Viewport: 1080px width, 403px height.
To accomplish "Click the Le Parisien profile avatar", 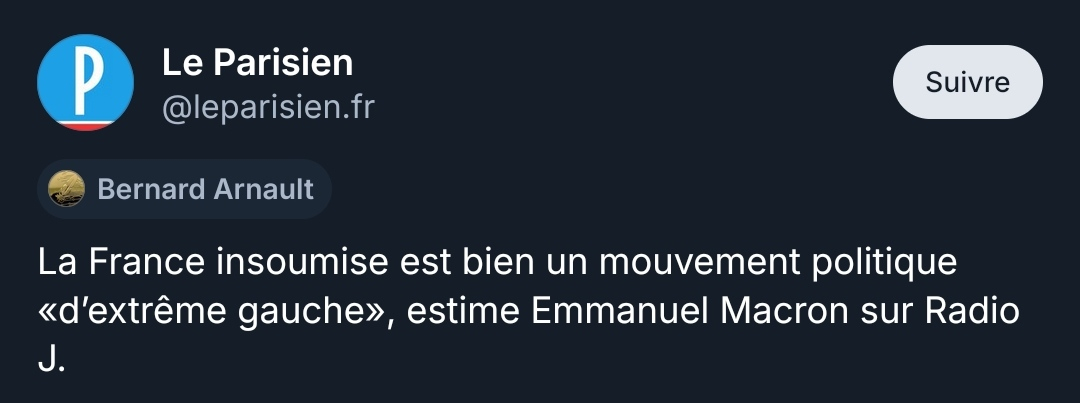I will (85, 83).
